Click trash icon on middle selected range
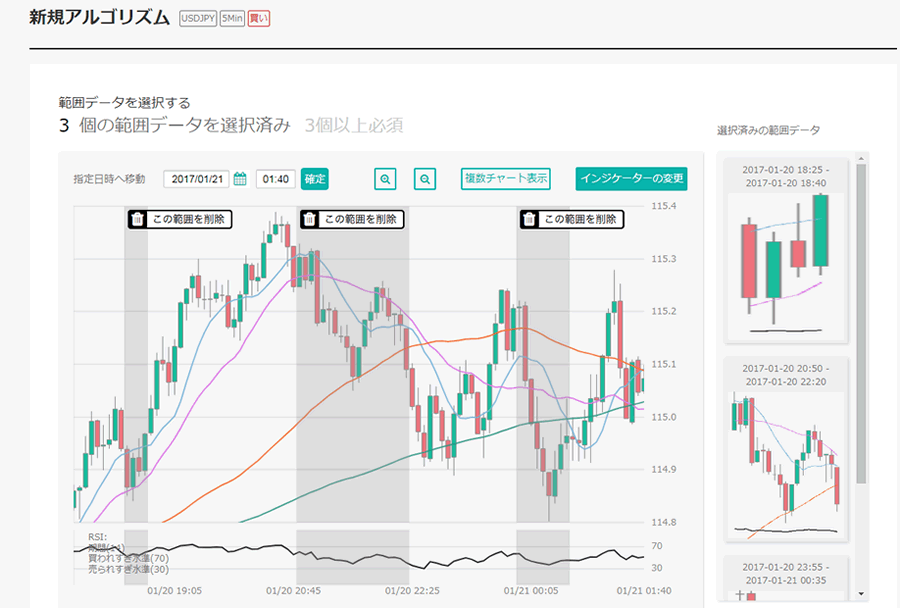The image size is (900, 608). 309,219
